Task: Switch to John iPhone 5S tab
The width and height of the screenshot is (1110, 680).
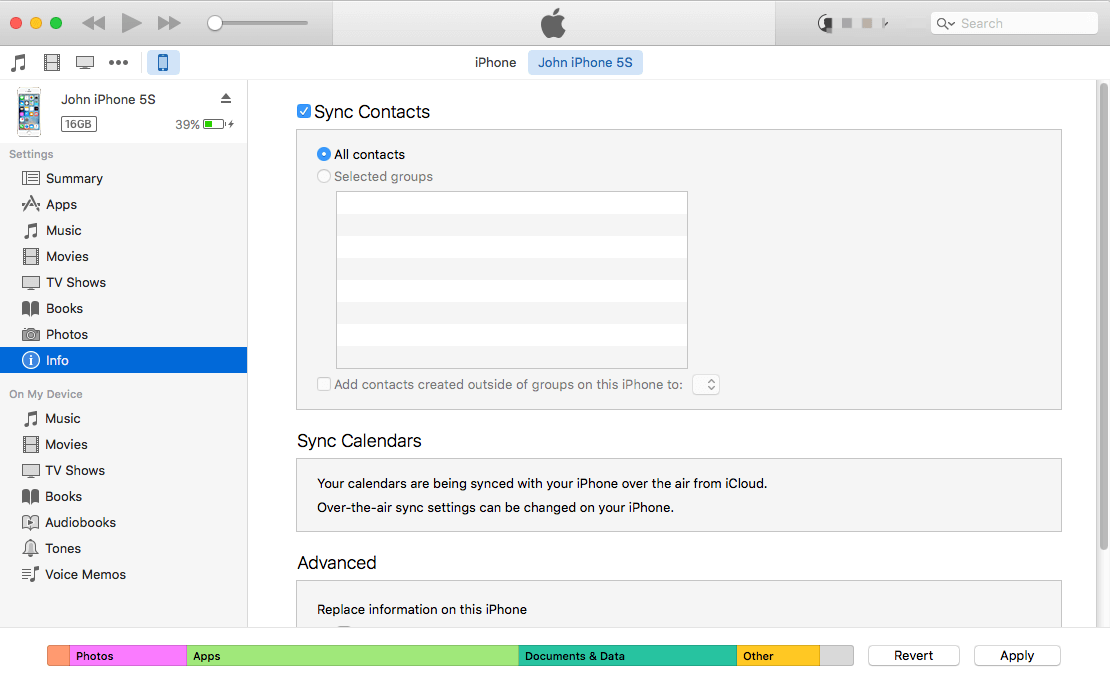Action: tap(585, 62)
